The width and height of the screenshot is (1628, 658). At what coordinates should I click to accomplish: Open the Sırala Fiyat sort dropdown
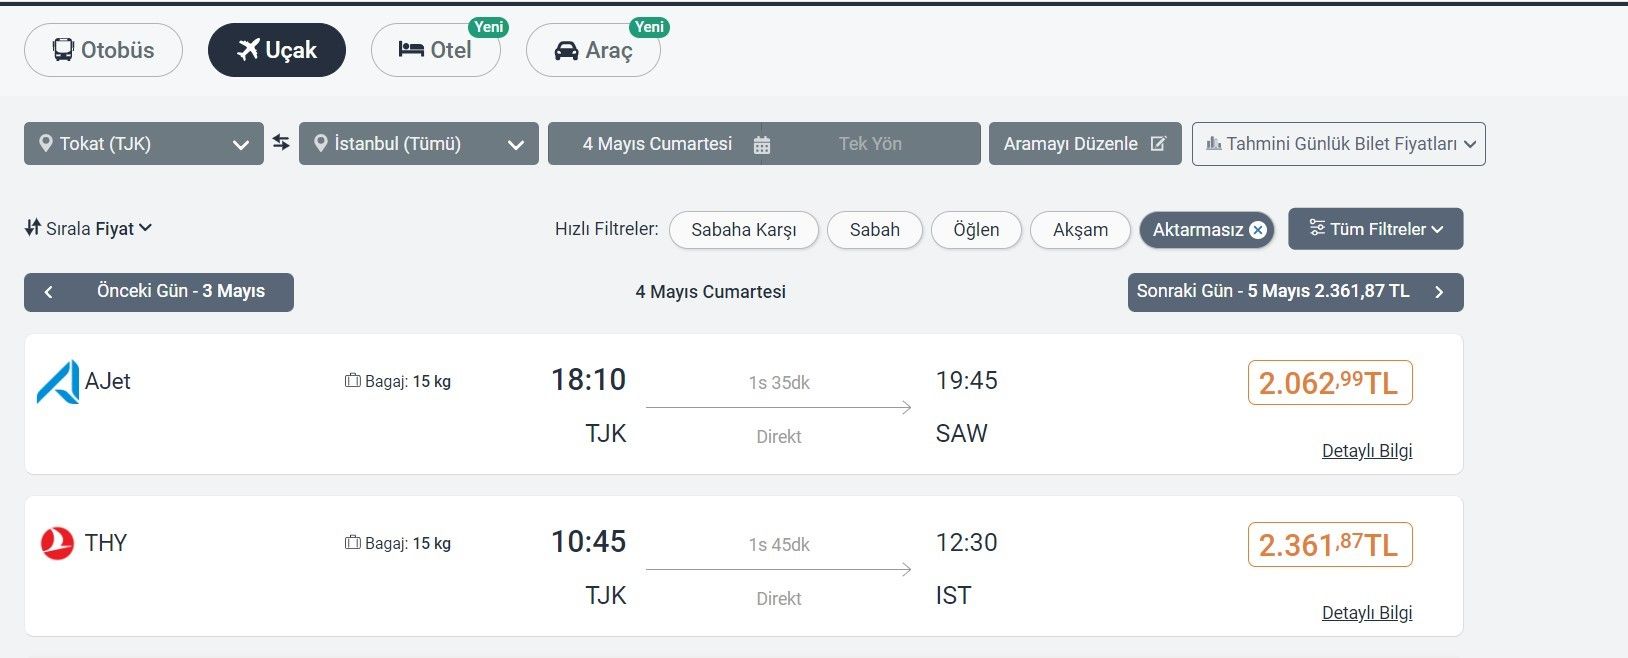click(x=88, y=228)
